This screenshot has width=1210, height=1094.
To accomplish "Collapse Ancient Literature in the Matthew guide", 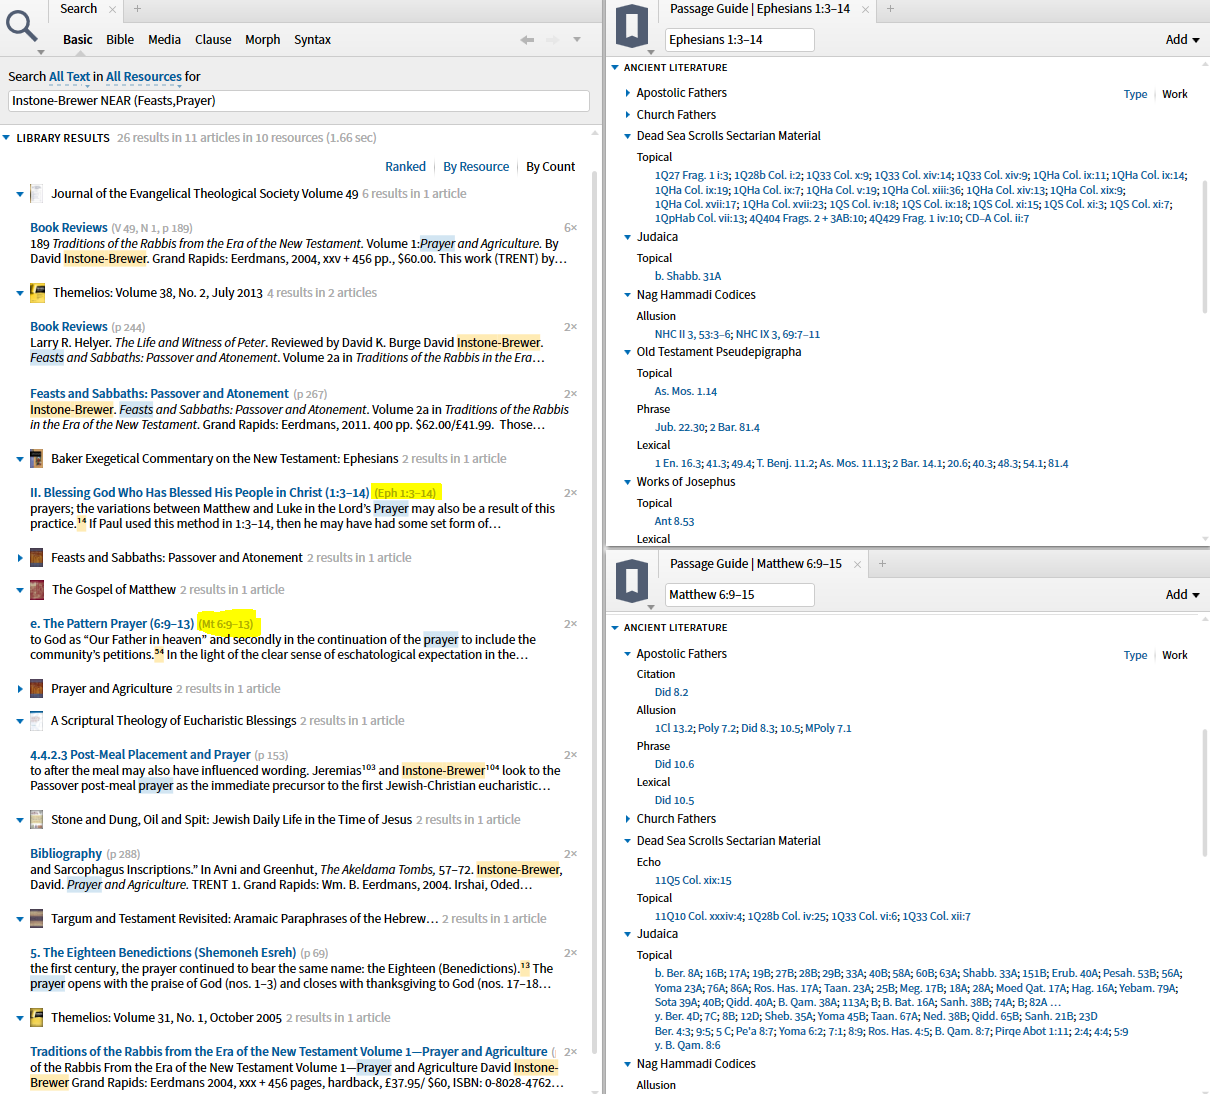I will click(615, 628).
